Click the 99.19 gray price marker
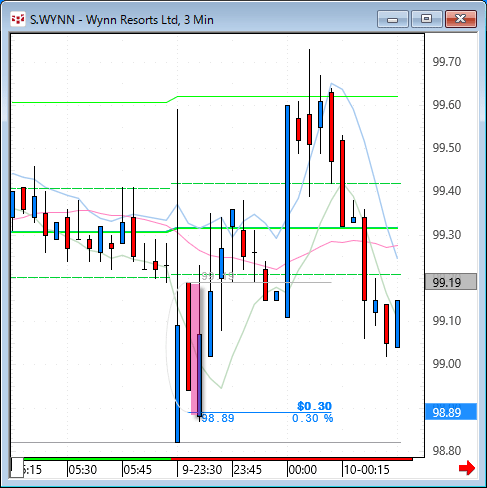 [451, 282]
